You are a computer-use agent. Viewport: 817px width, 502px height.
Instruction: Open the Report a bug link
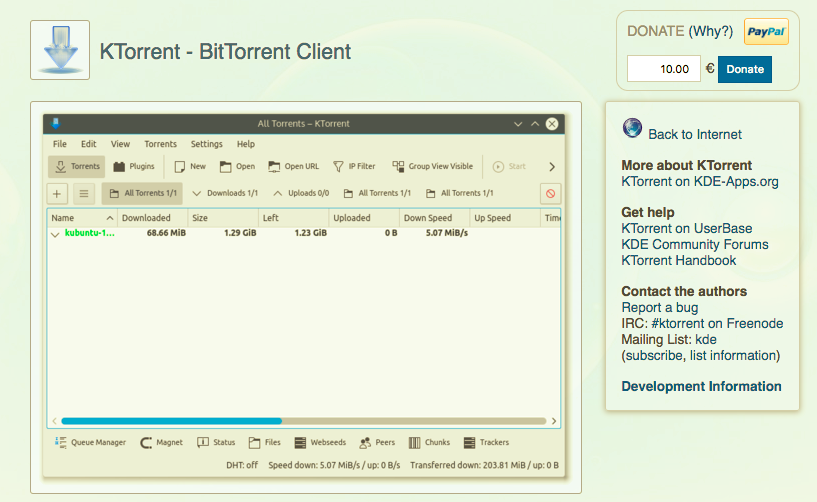pyautogui.click(x=659, y=308)
